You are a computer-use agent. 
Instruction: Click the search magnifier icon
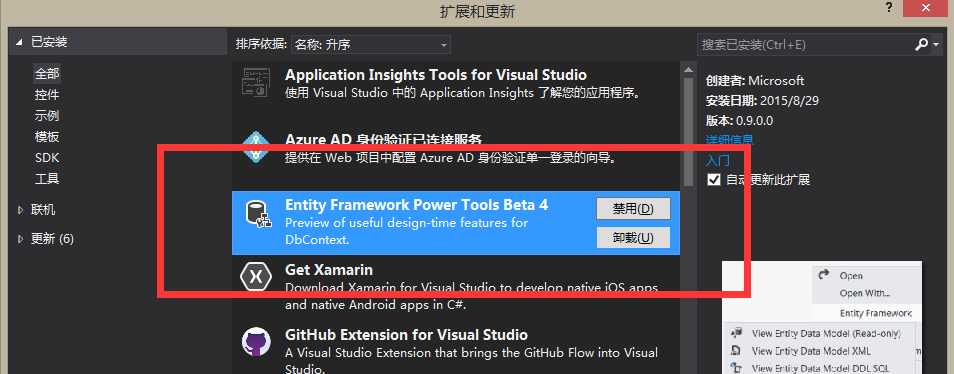pyautogui.click(x=922, y=44)
